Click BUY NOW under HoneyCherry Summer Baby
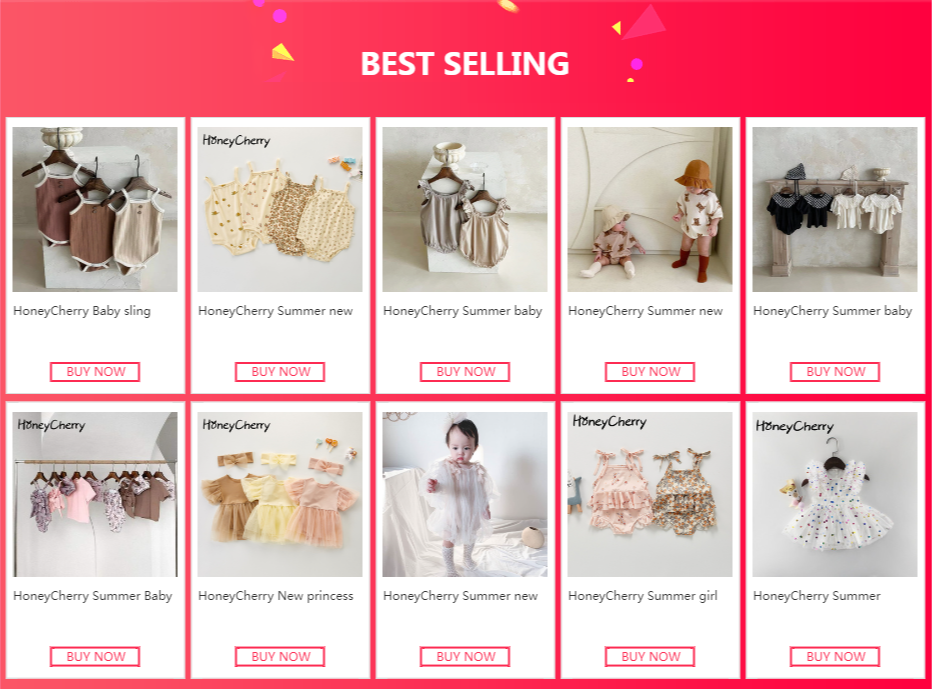 95,656
